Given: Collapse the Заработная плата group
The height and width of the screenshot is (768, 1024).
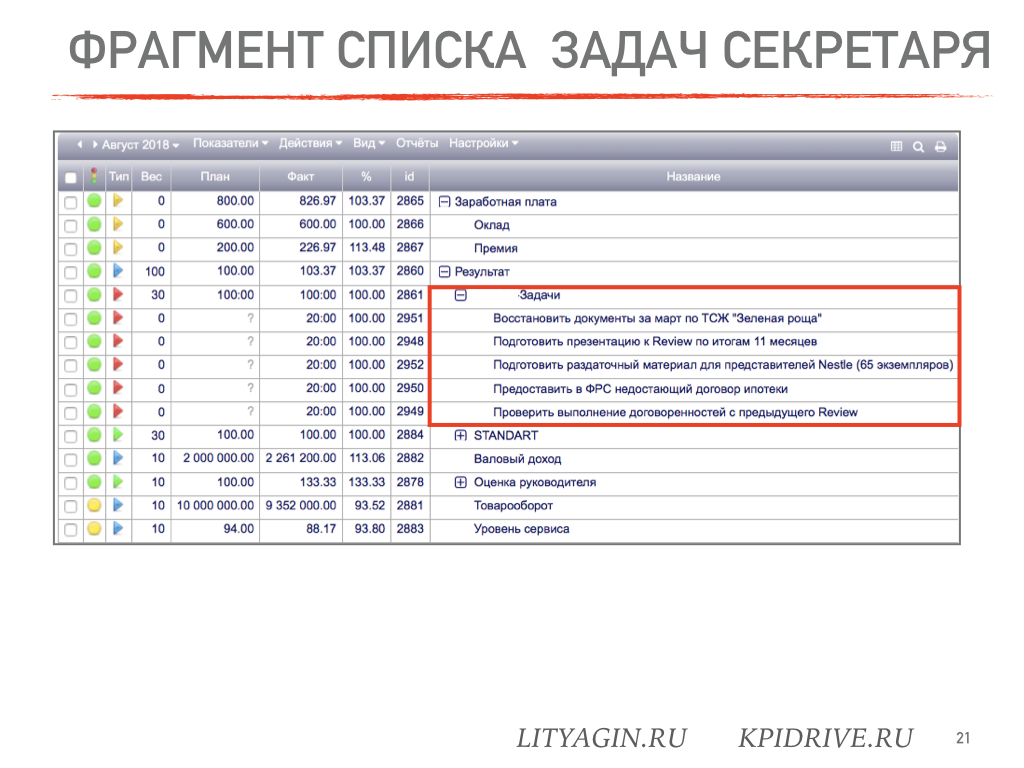Looking at the screenshot, I should click(x=444, y=202).
